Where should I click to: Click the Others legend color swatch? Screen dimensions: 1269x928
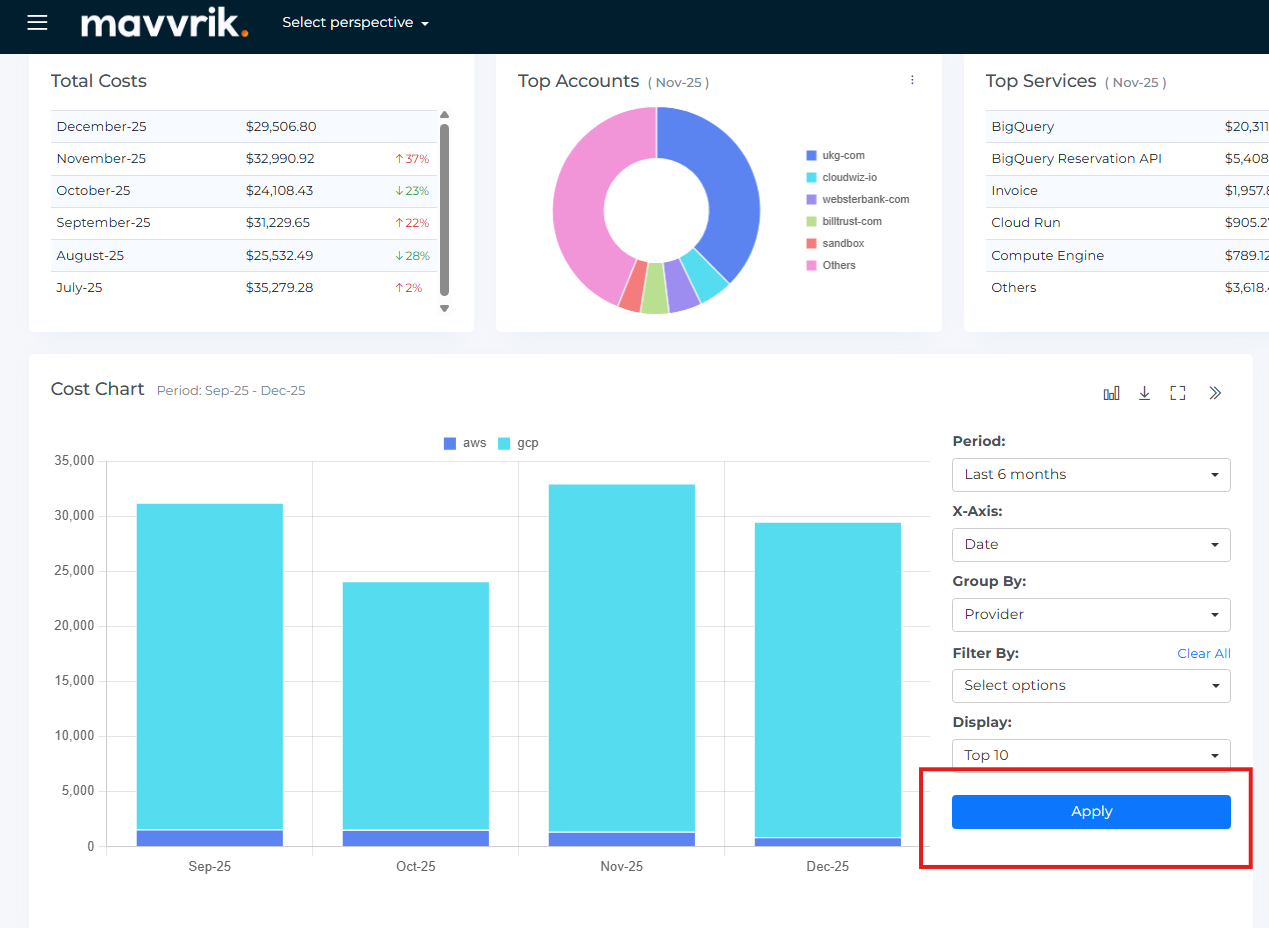pos(812,265)
